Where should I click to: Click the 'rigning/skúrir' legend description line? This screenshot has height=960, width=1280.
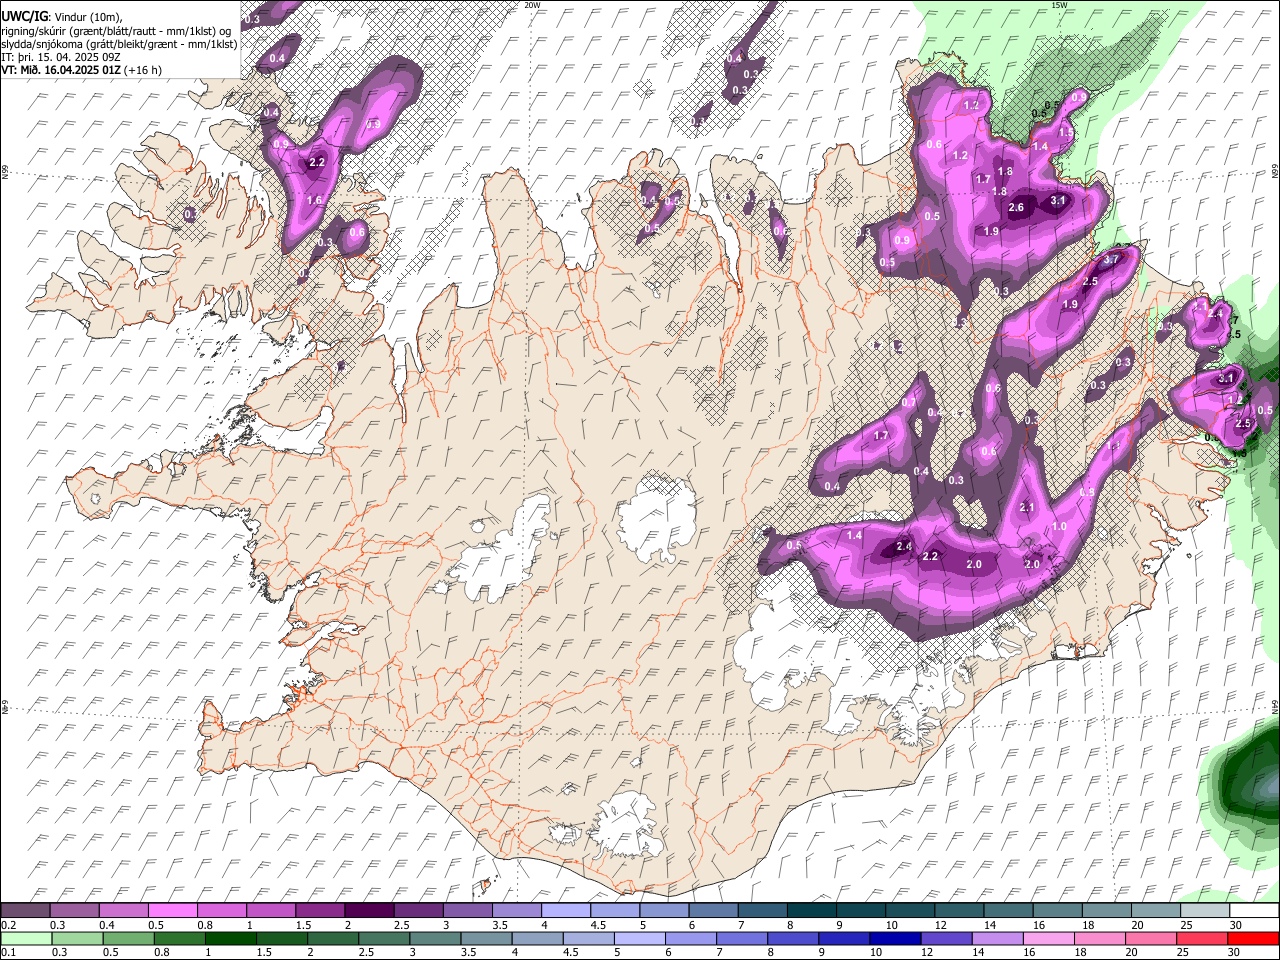(117, 31)
